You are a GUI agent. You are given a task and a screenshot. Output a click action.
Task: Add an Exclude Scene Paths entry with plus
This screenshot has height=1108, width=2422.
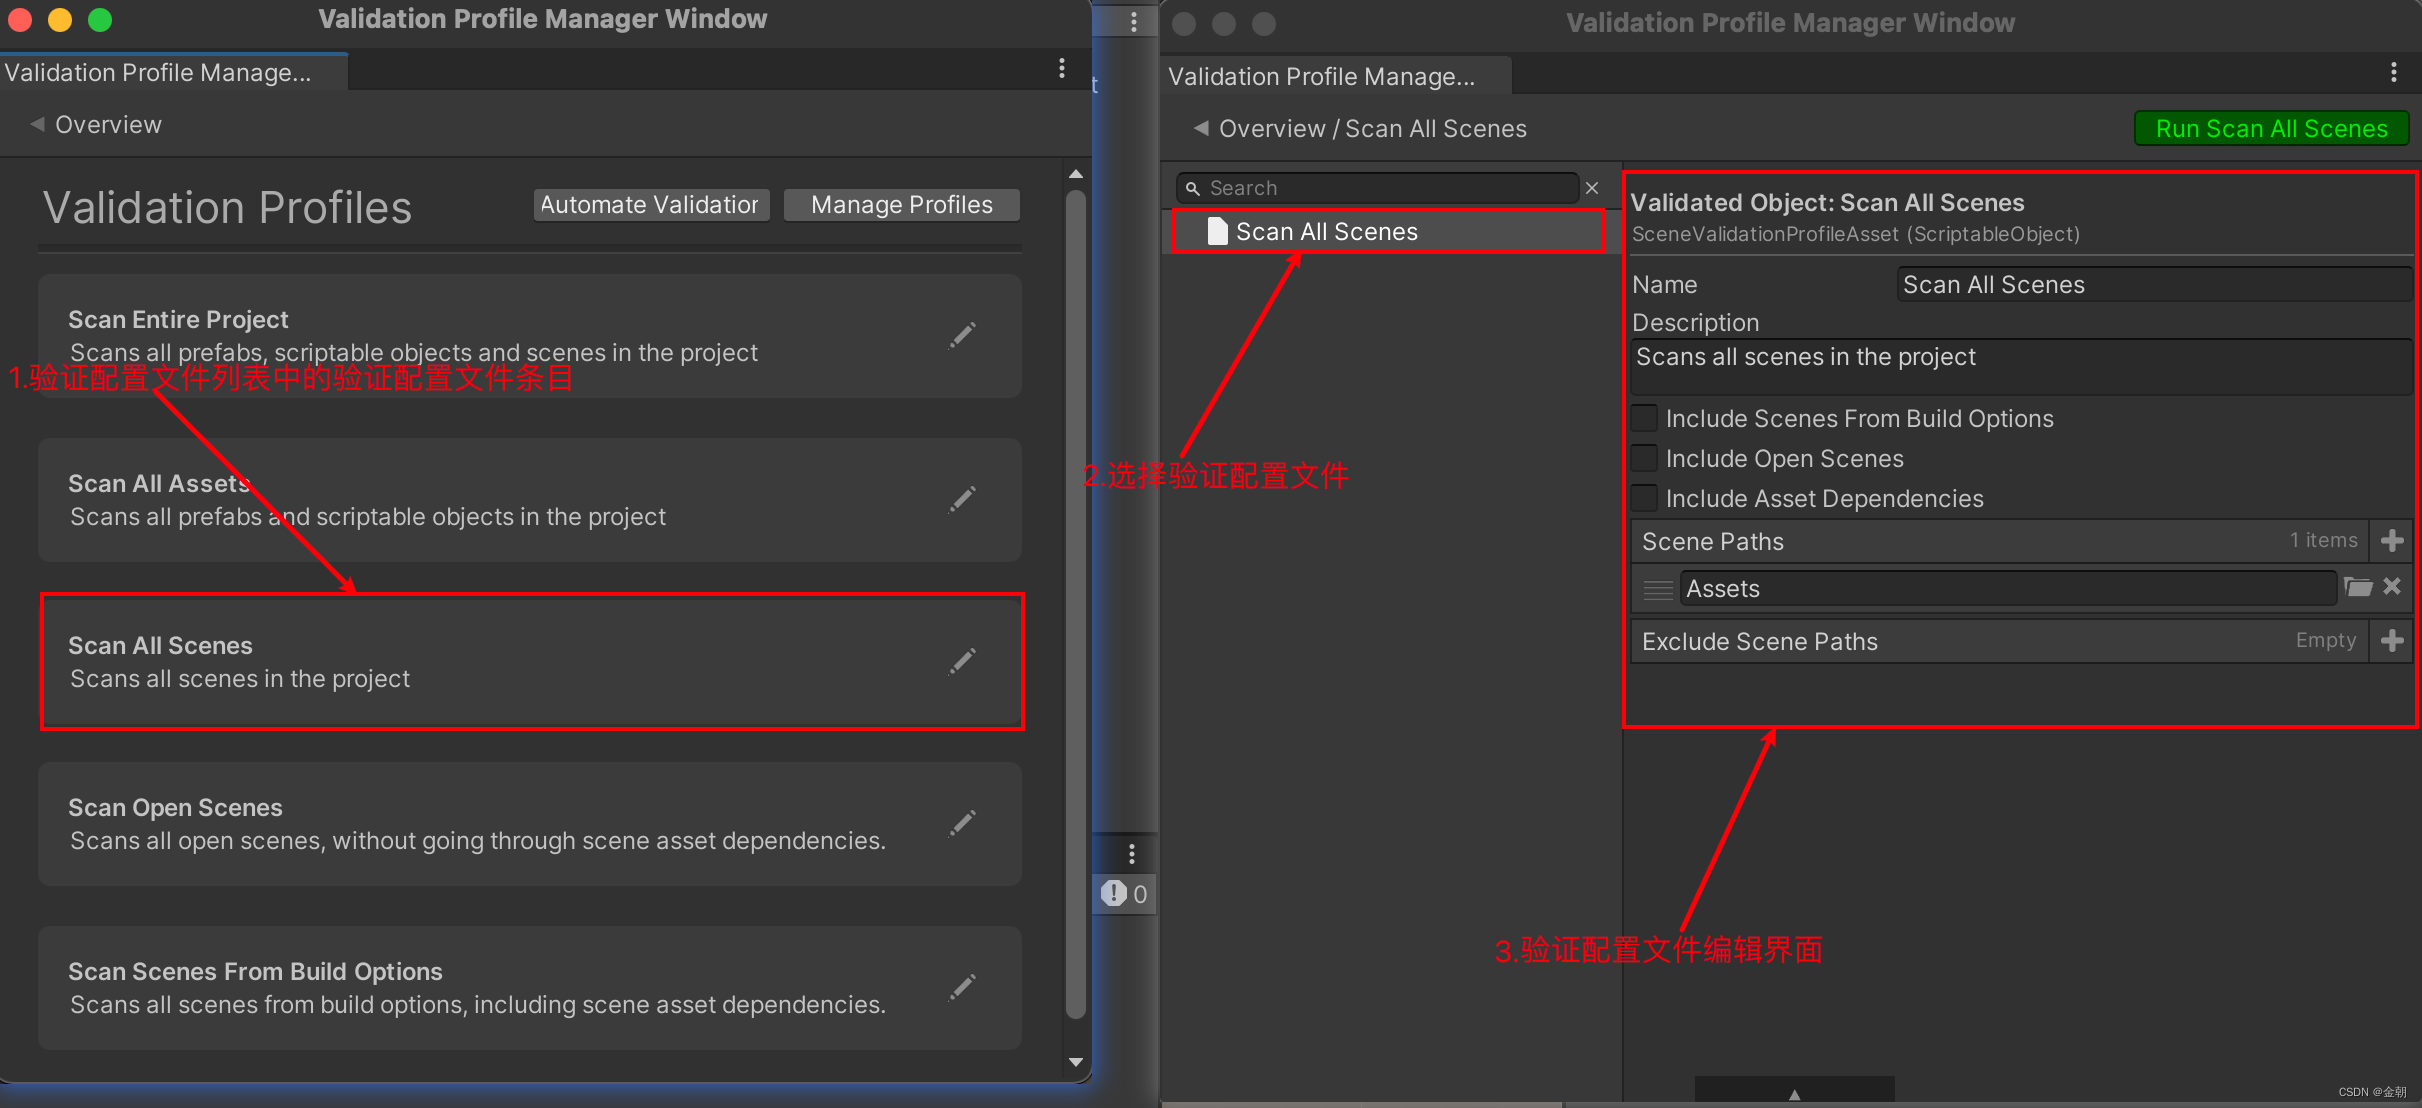pyautogui.click(x=2392, y=641)
